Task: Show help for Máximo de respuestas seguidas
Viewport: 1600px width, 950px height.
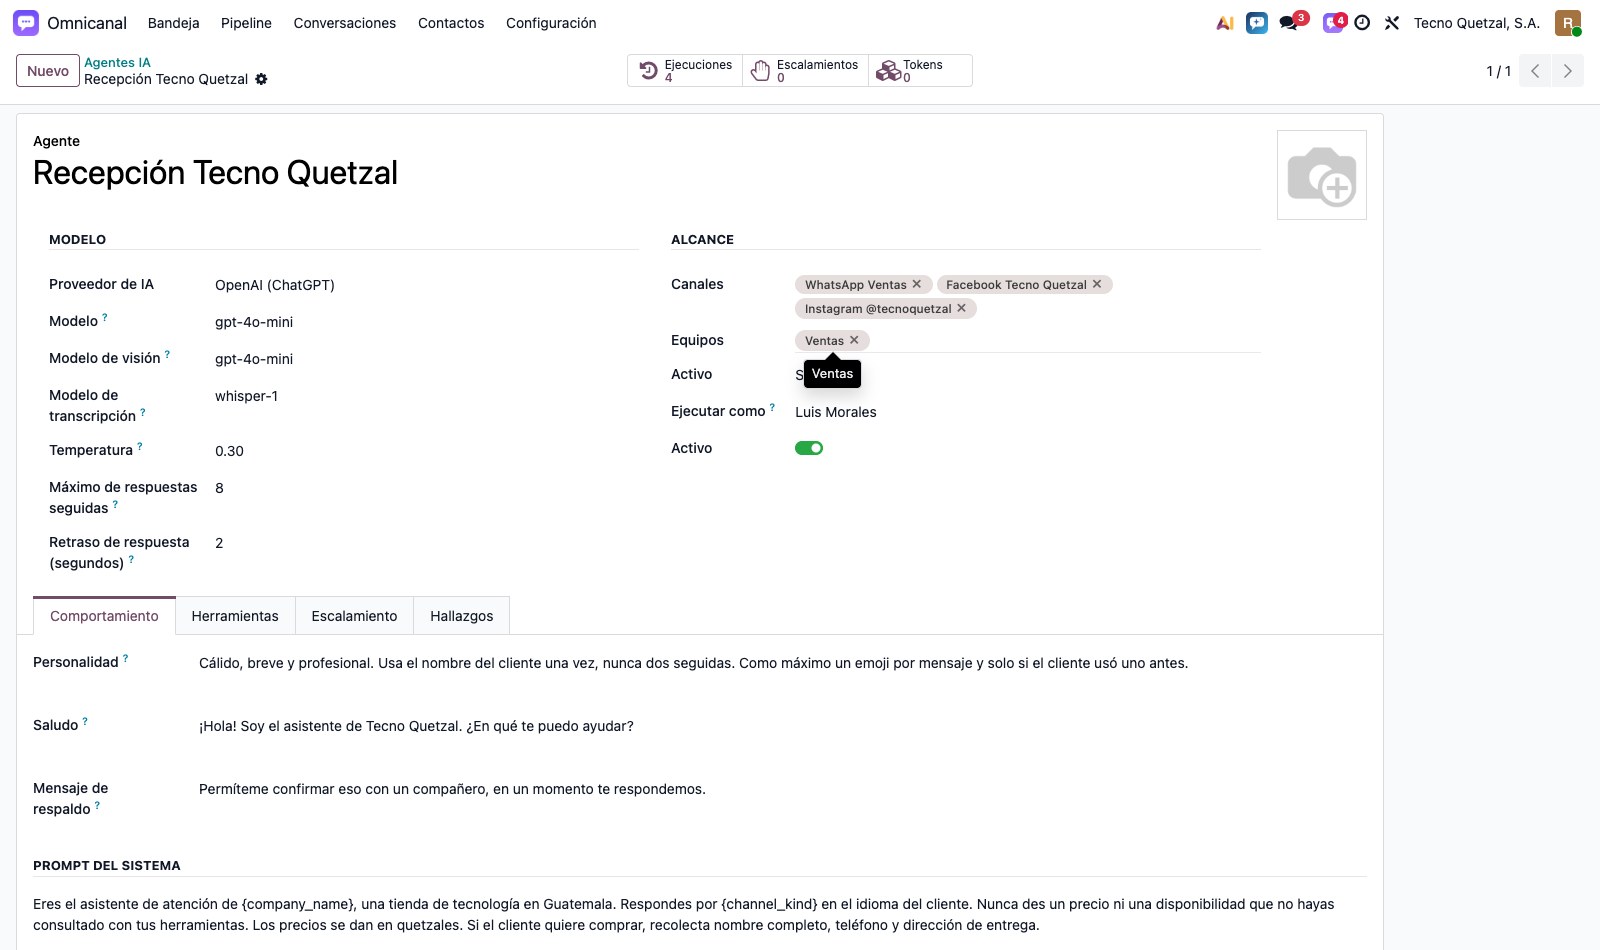Action: tap(115, 504)
